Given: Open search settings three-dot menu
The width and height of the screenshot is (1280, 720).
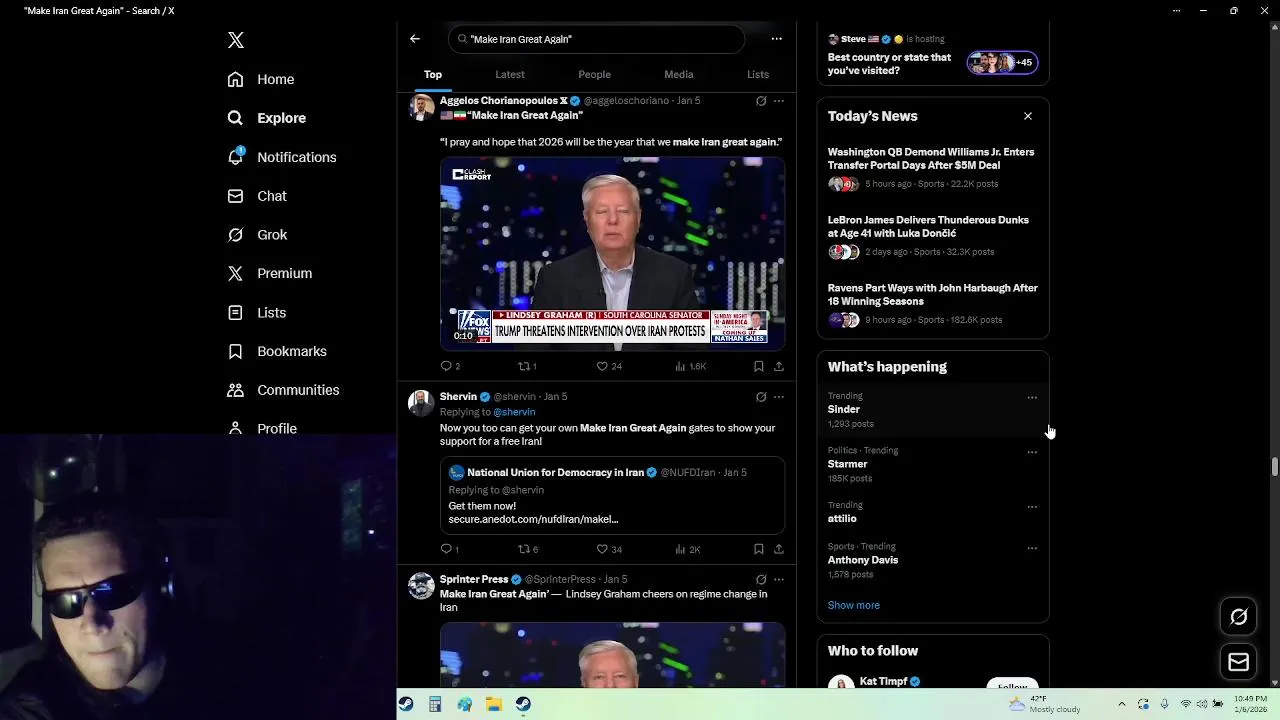Looking at the screenshot, I should tap(776, 39).
